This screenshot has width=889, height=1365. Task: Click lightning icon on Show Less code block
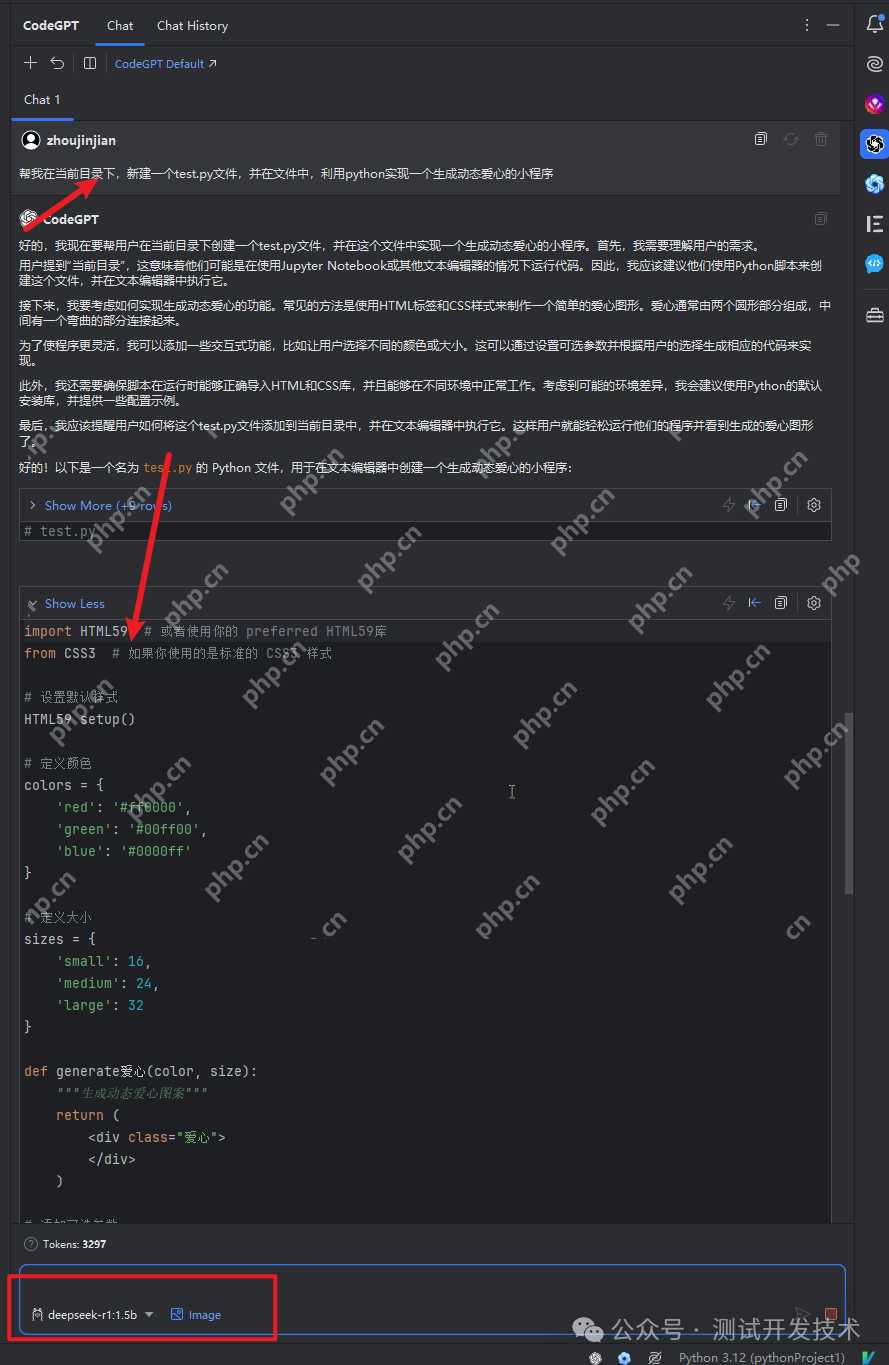coord(729,603)
